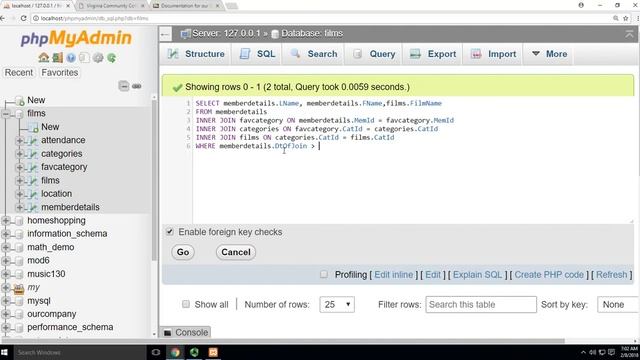The image size is (640, 360).
Task: Open navigation panel settings gear
Action: pyautogui.click(x=98, y=58)
